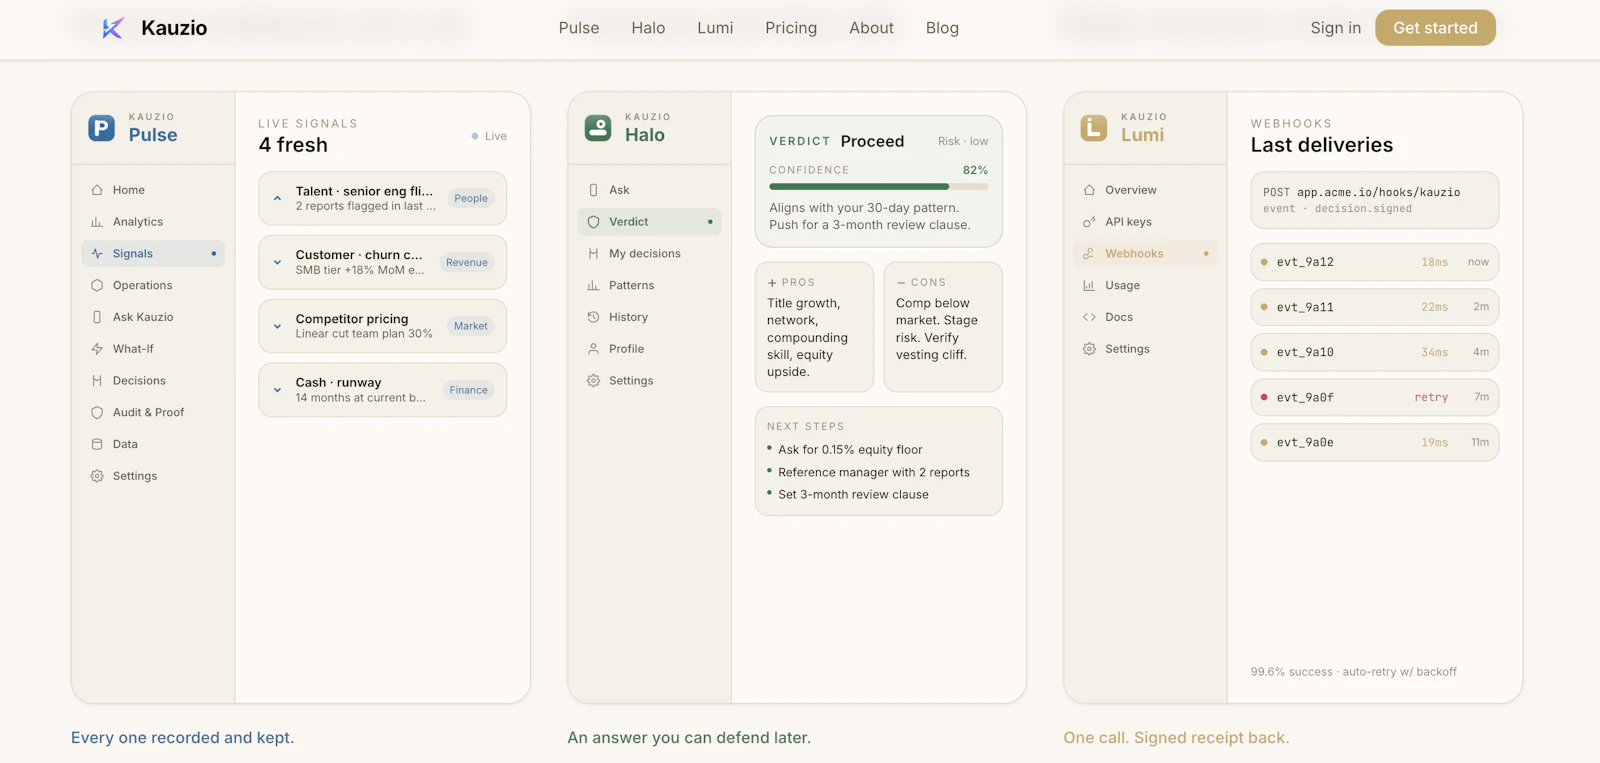The image size is (1600, 763).
Task: Click the Docs code brackets icon
Action: click(1089, 317)
